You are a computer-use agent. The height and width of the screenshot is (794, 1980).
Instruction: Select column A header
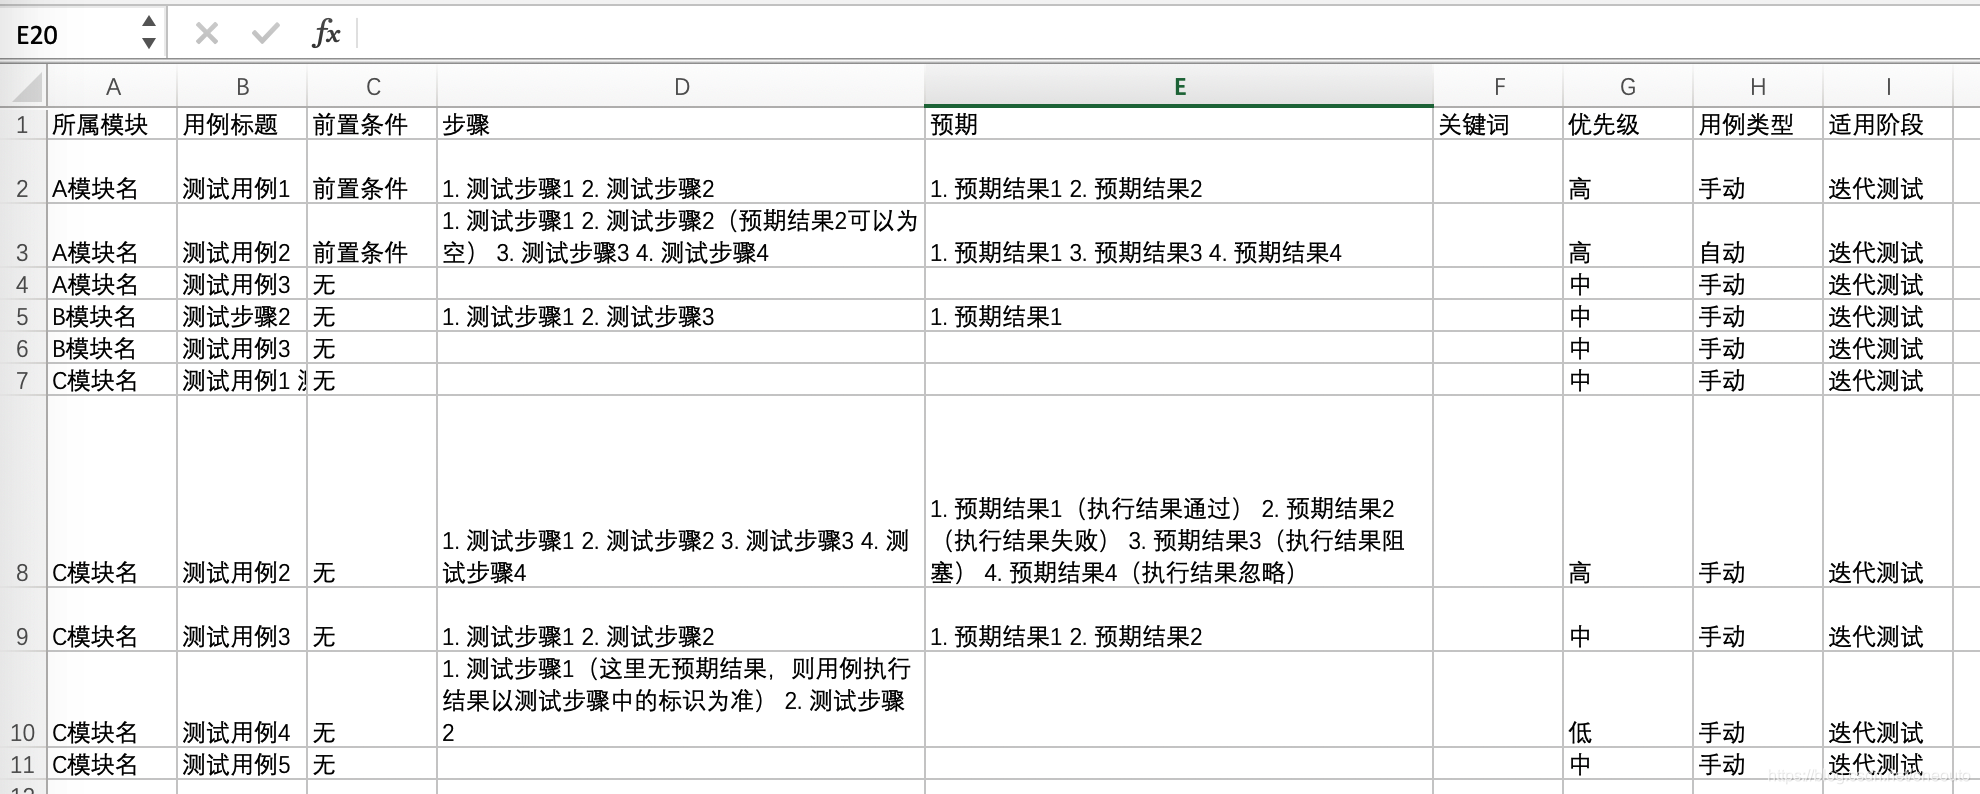[113, 87]
